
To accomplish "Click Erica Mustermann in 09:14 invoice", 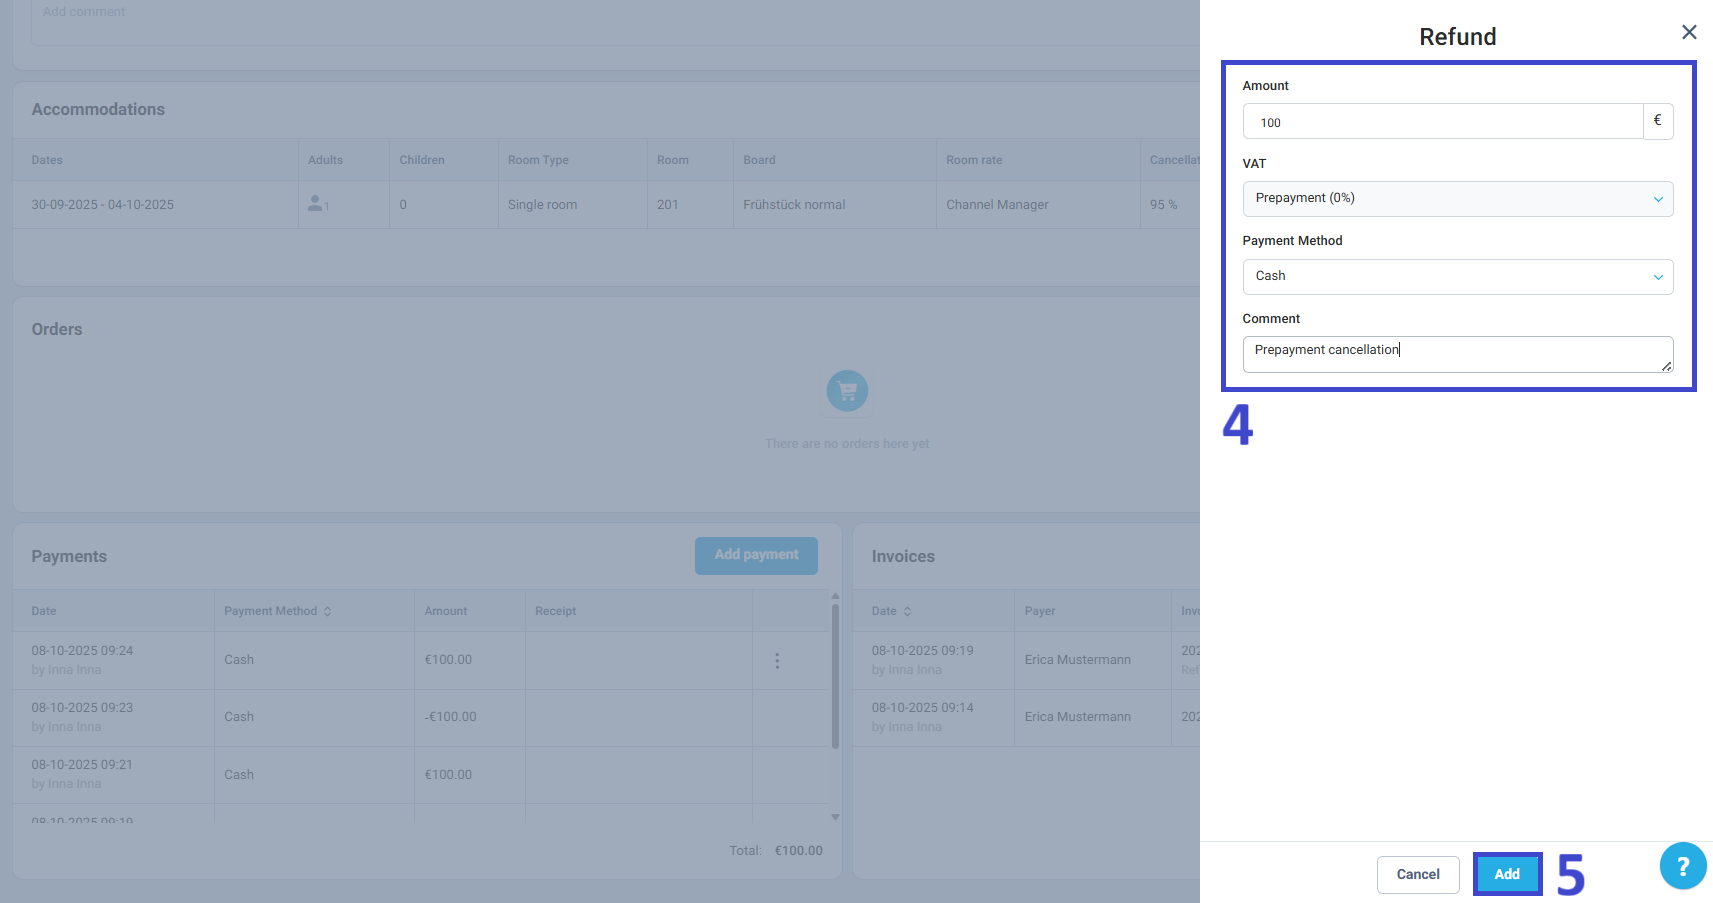I will click(1077, 717).
